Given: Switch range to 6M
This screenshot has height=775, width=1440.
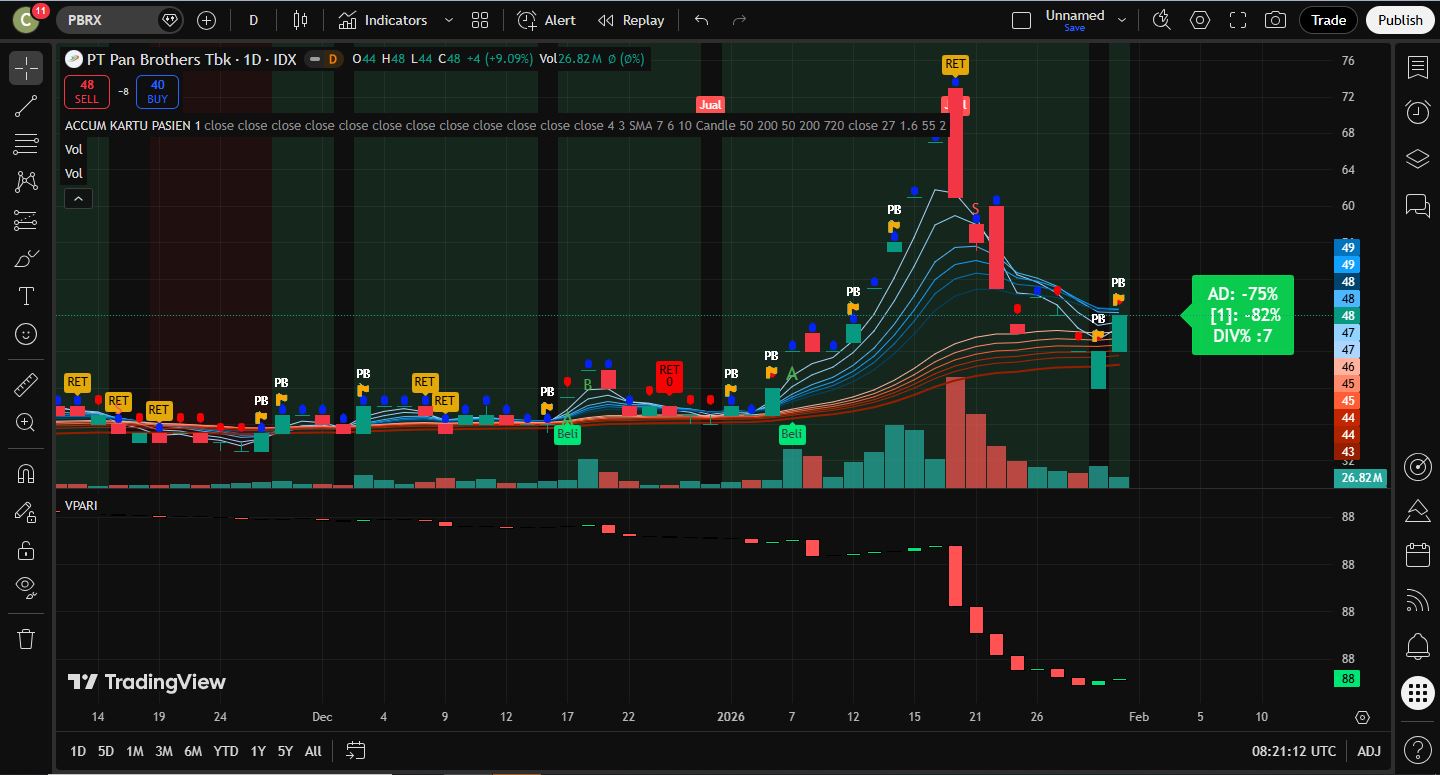Looking at the screenshot, I should 193,751.
